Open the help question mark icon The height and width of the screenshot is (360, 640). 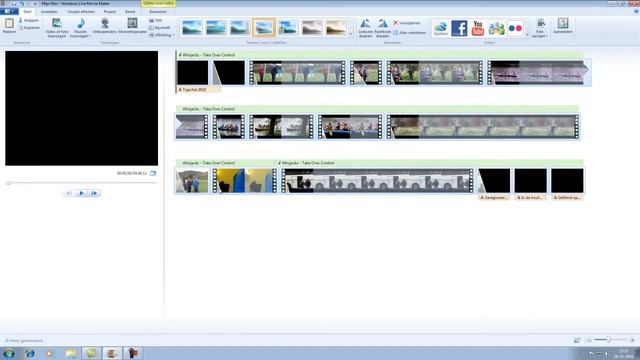636,11
